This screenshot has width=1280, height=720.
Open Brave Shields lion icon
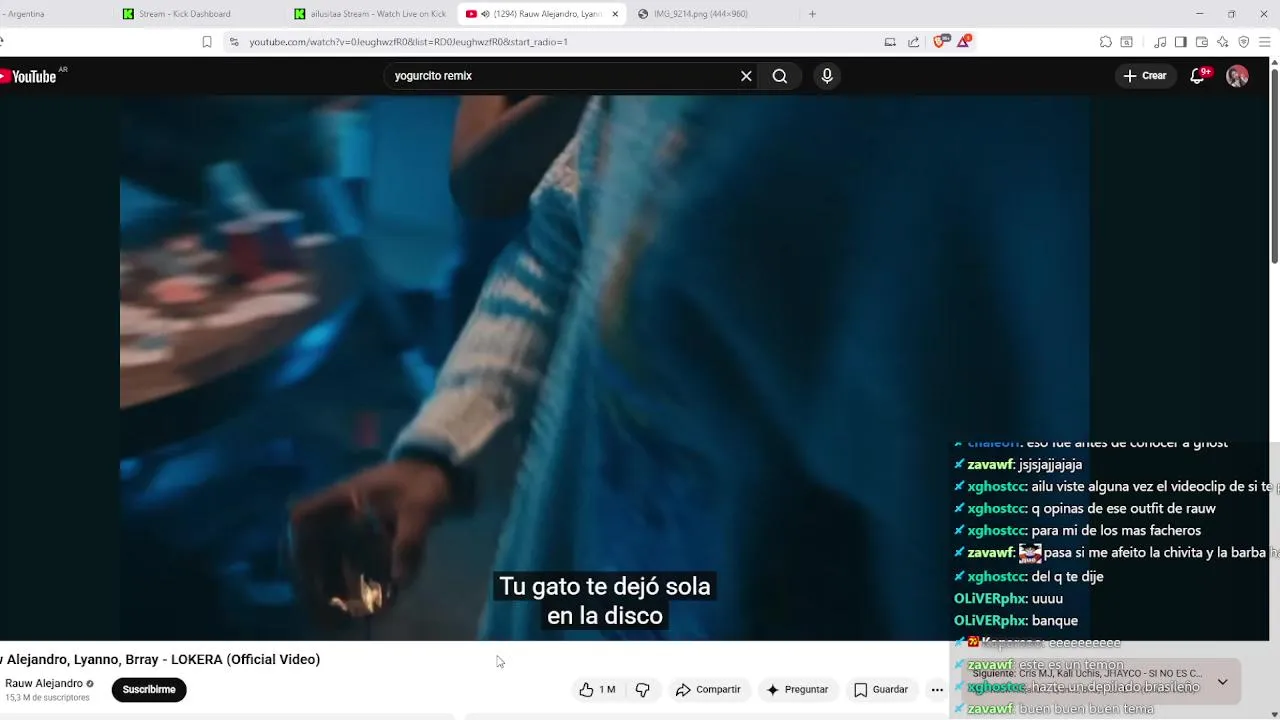coord(941,41)
